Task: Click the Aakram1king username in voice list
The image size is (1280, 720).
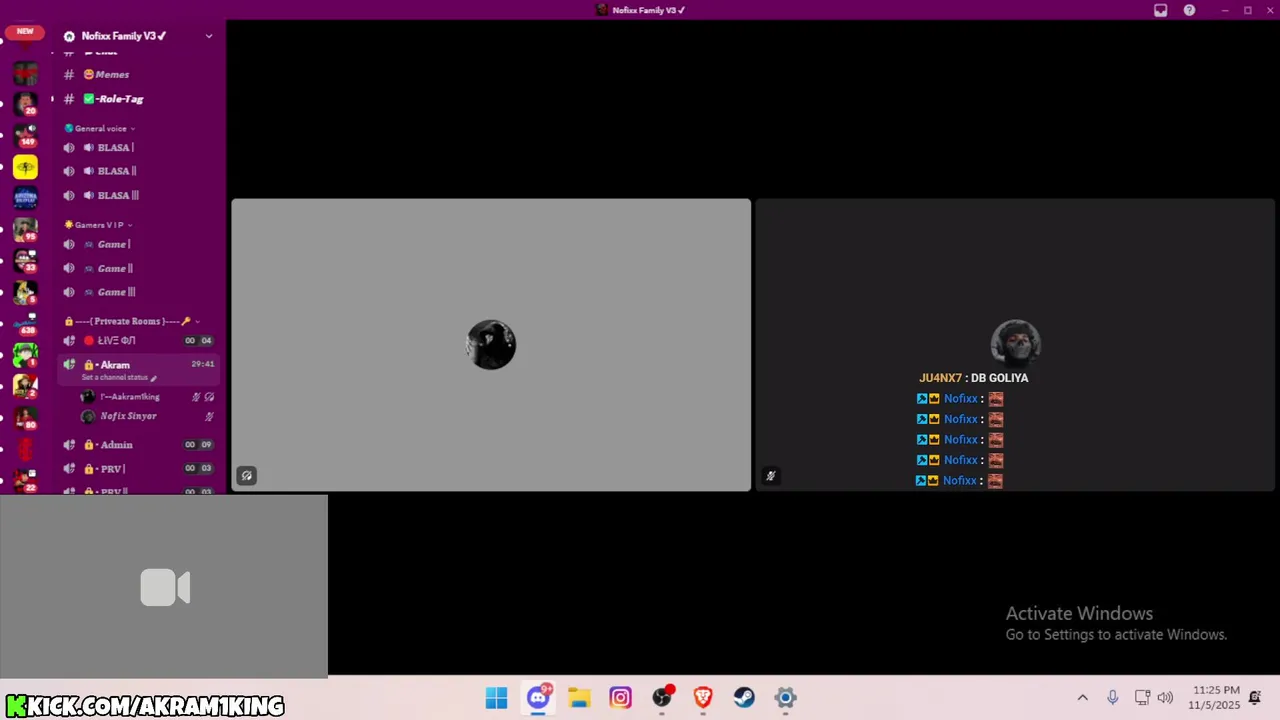Action: pos(130,397)
